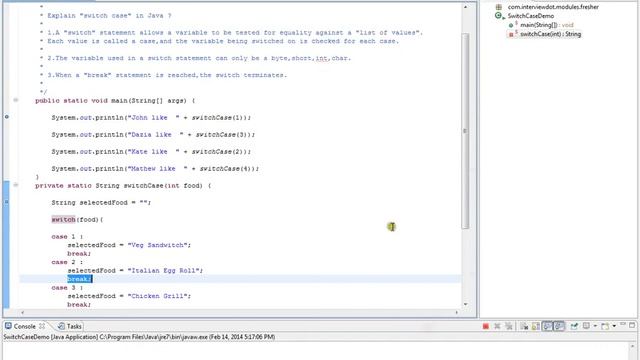Click the class icon beside SwitchCaseDemo
This screenshot has width=640, height=360.
[499, 16]
